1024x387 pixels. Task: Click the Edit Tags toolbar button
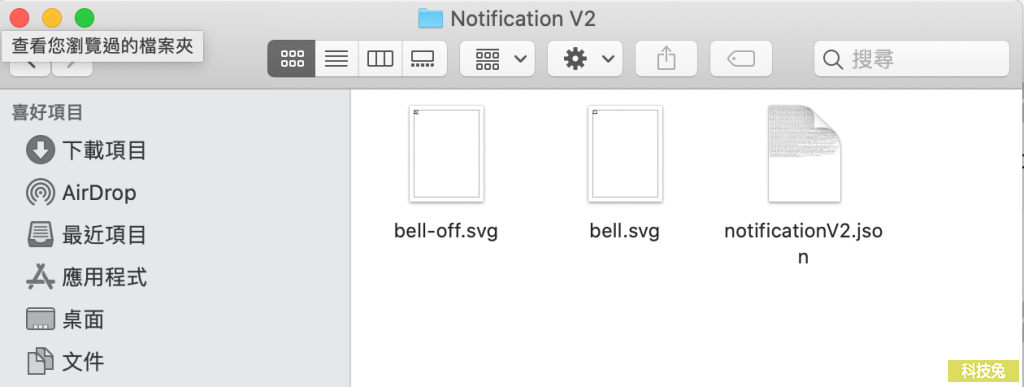741,59
